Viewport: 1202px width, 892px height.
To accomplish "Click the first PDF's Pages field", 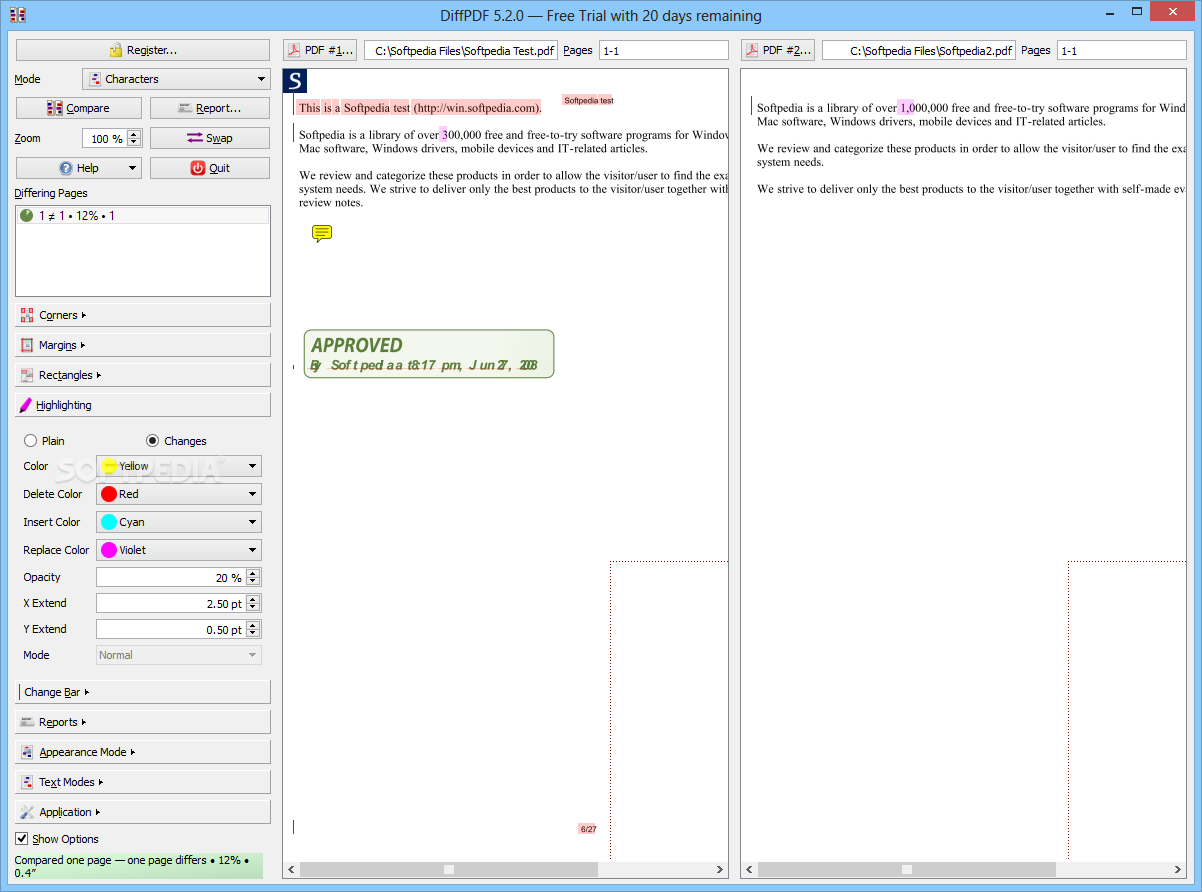I will tap(664, 50).
